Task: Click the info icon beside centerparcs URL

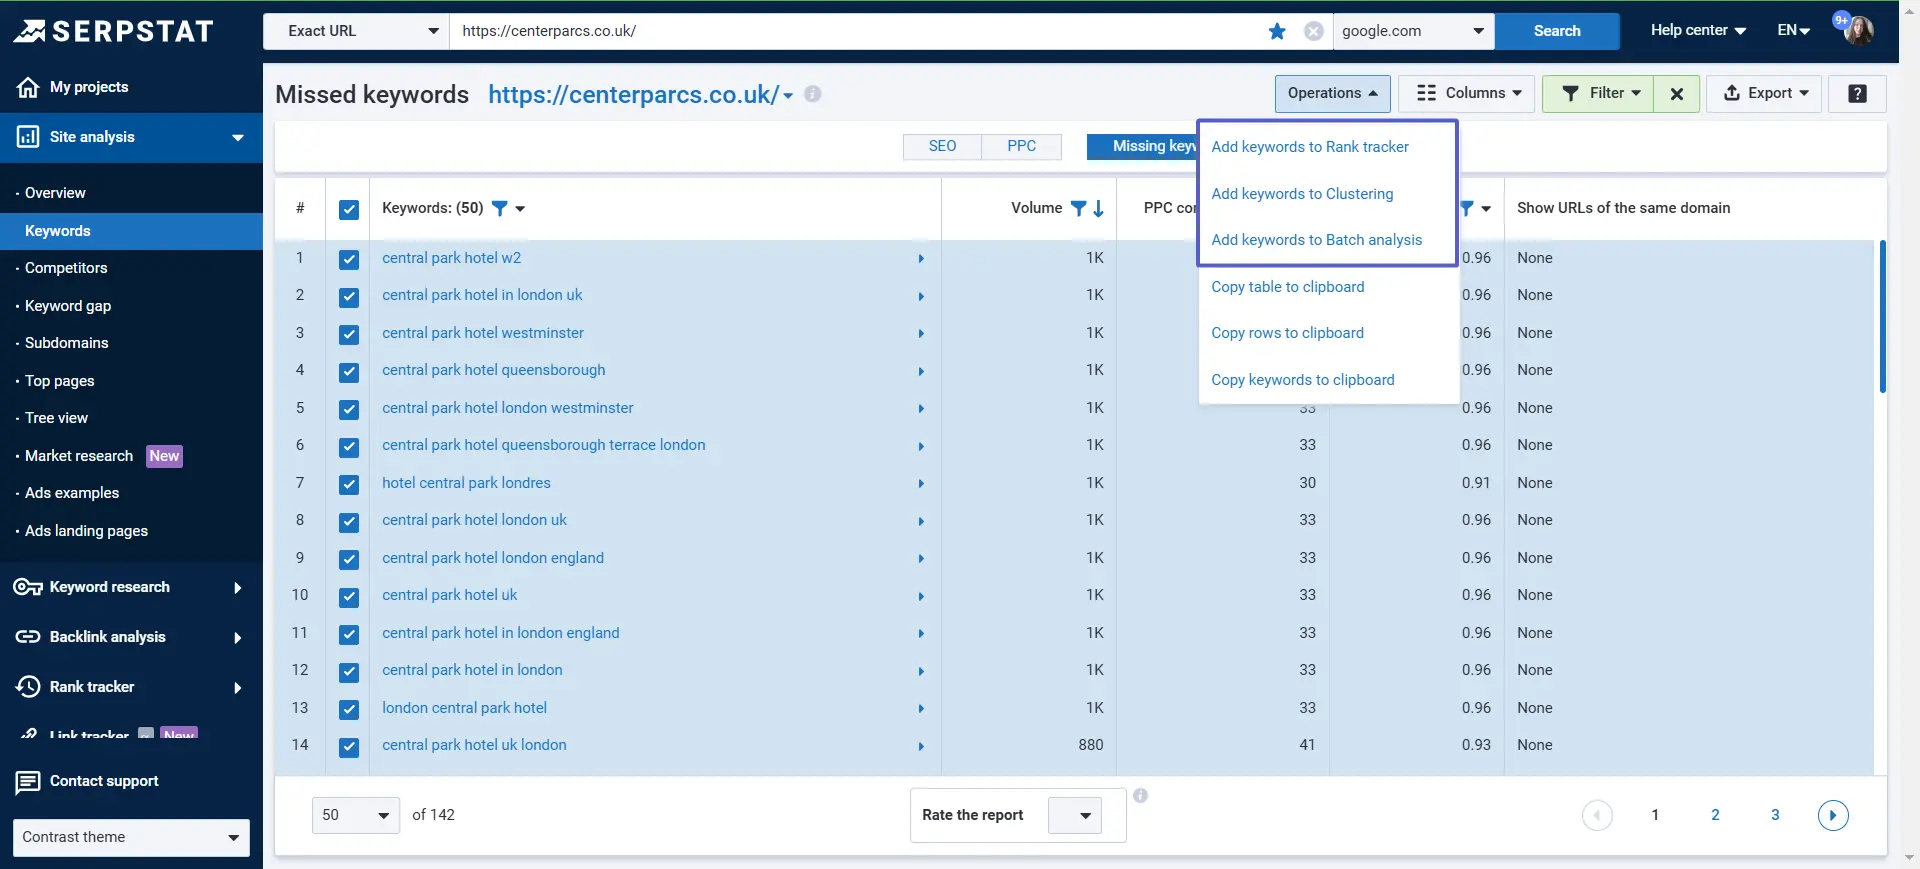Action: pos(813,94)
